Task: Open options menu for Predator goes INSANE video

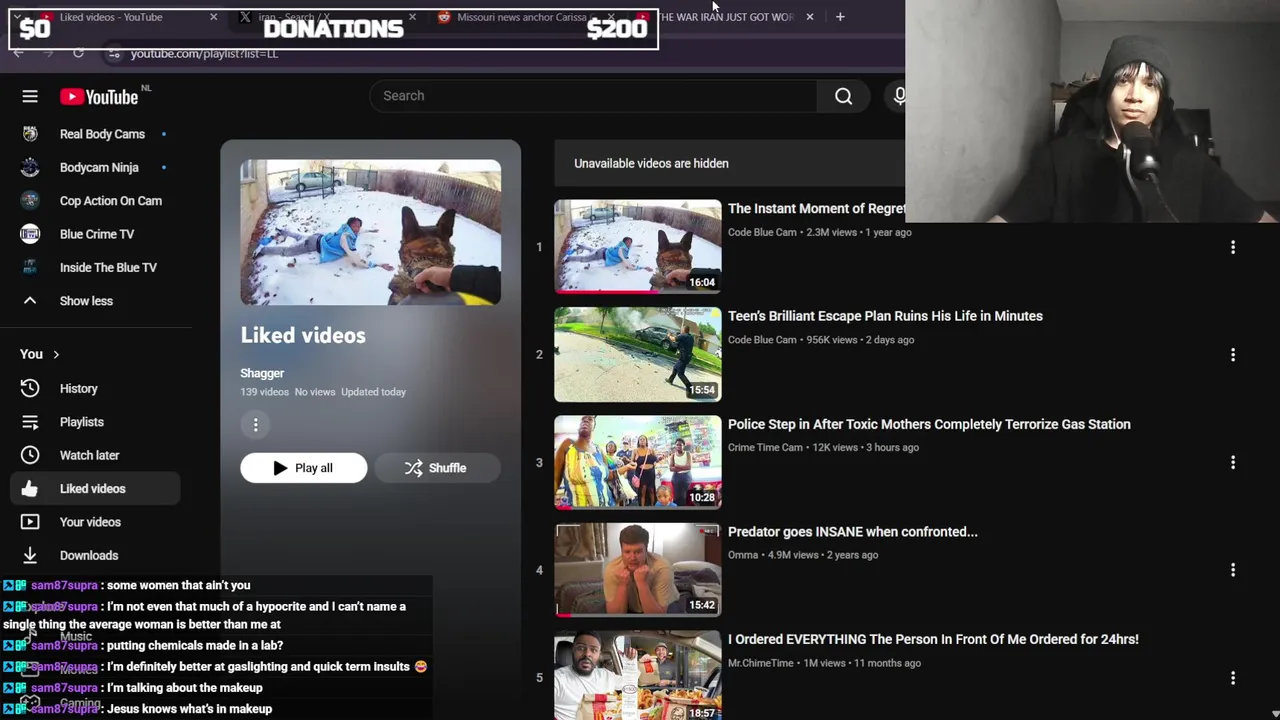Action: 1233,570
